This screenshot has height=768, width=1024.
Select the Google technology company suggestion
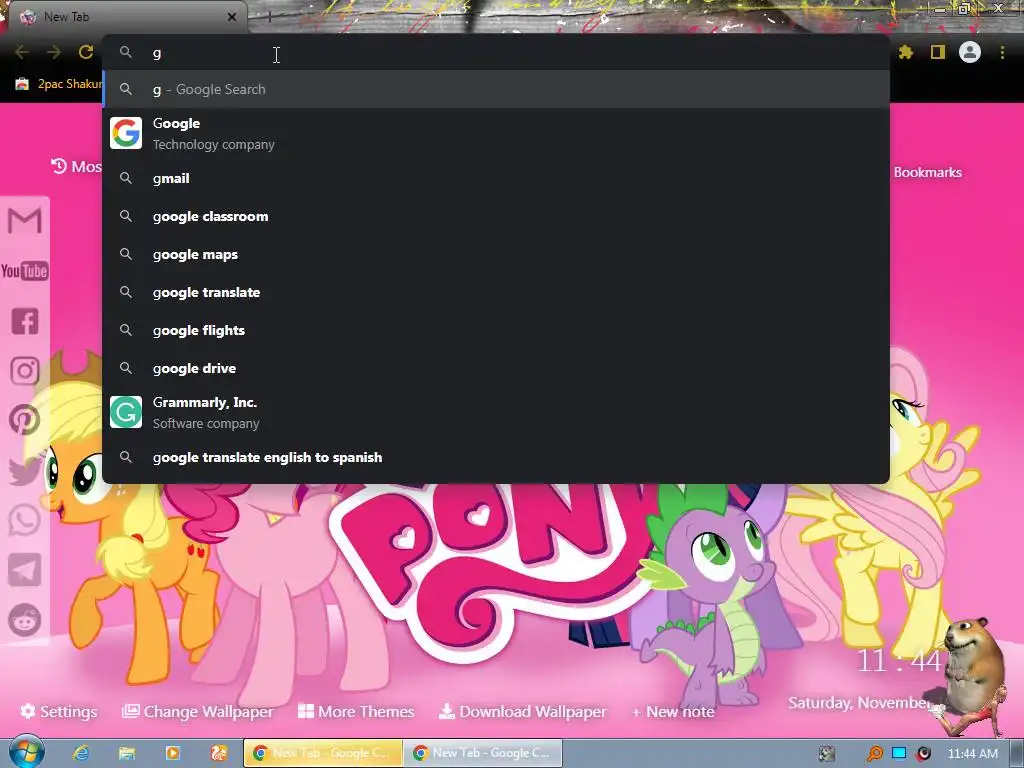pyautogui.click(x=496, y=133)
